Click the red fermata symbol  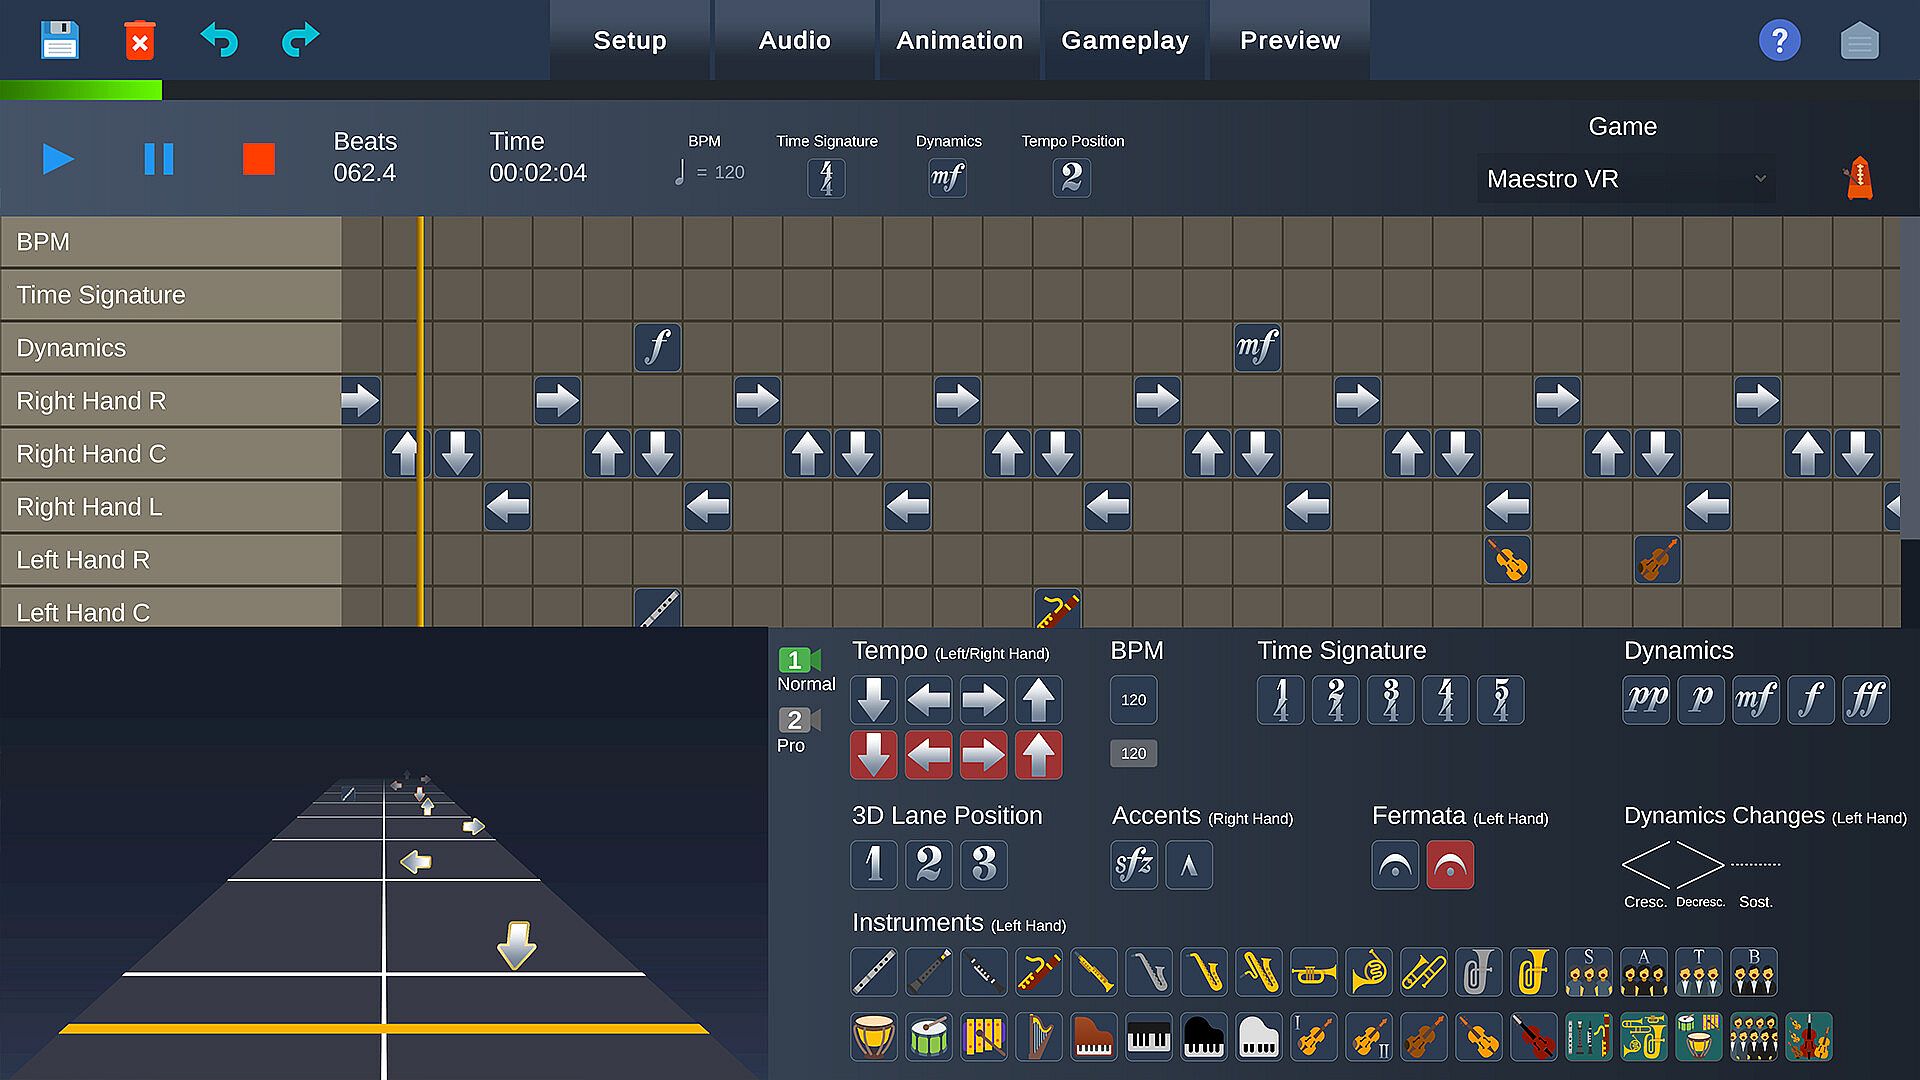pos(1450,865)
